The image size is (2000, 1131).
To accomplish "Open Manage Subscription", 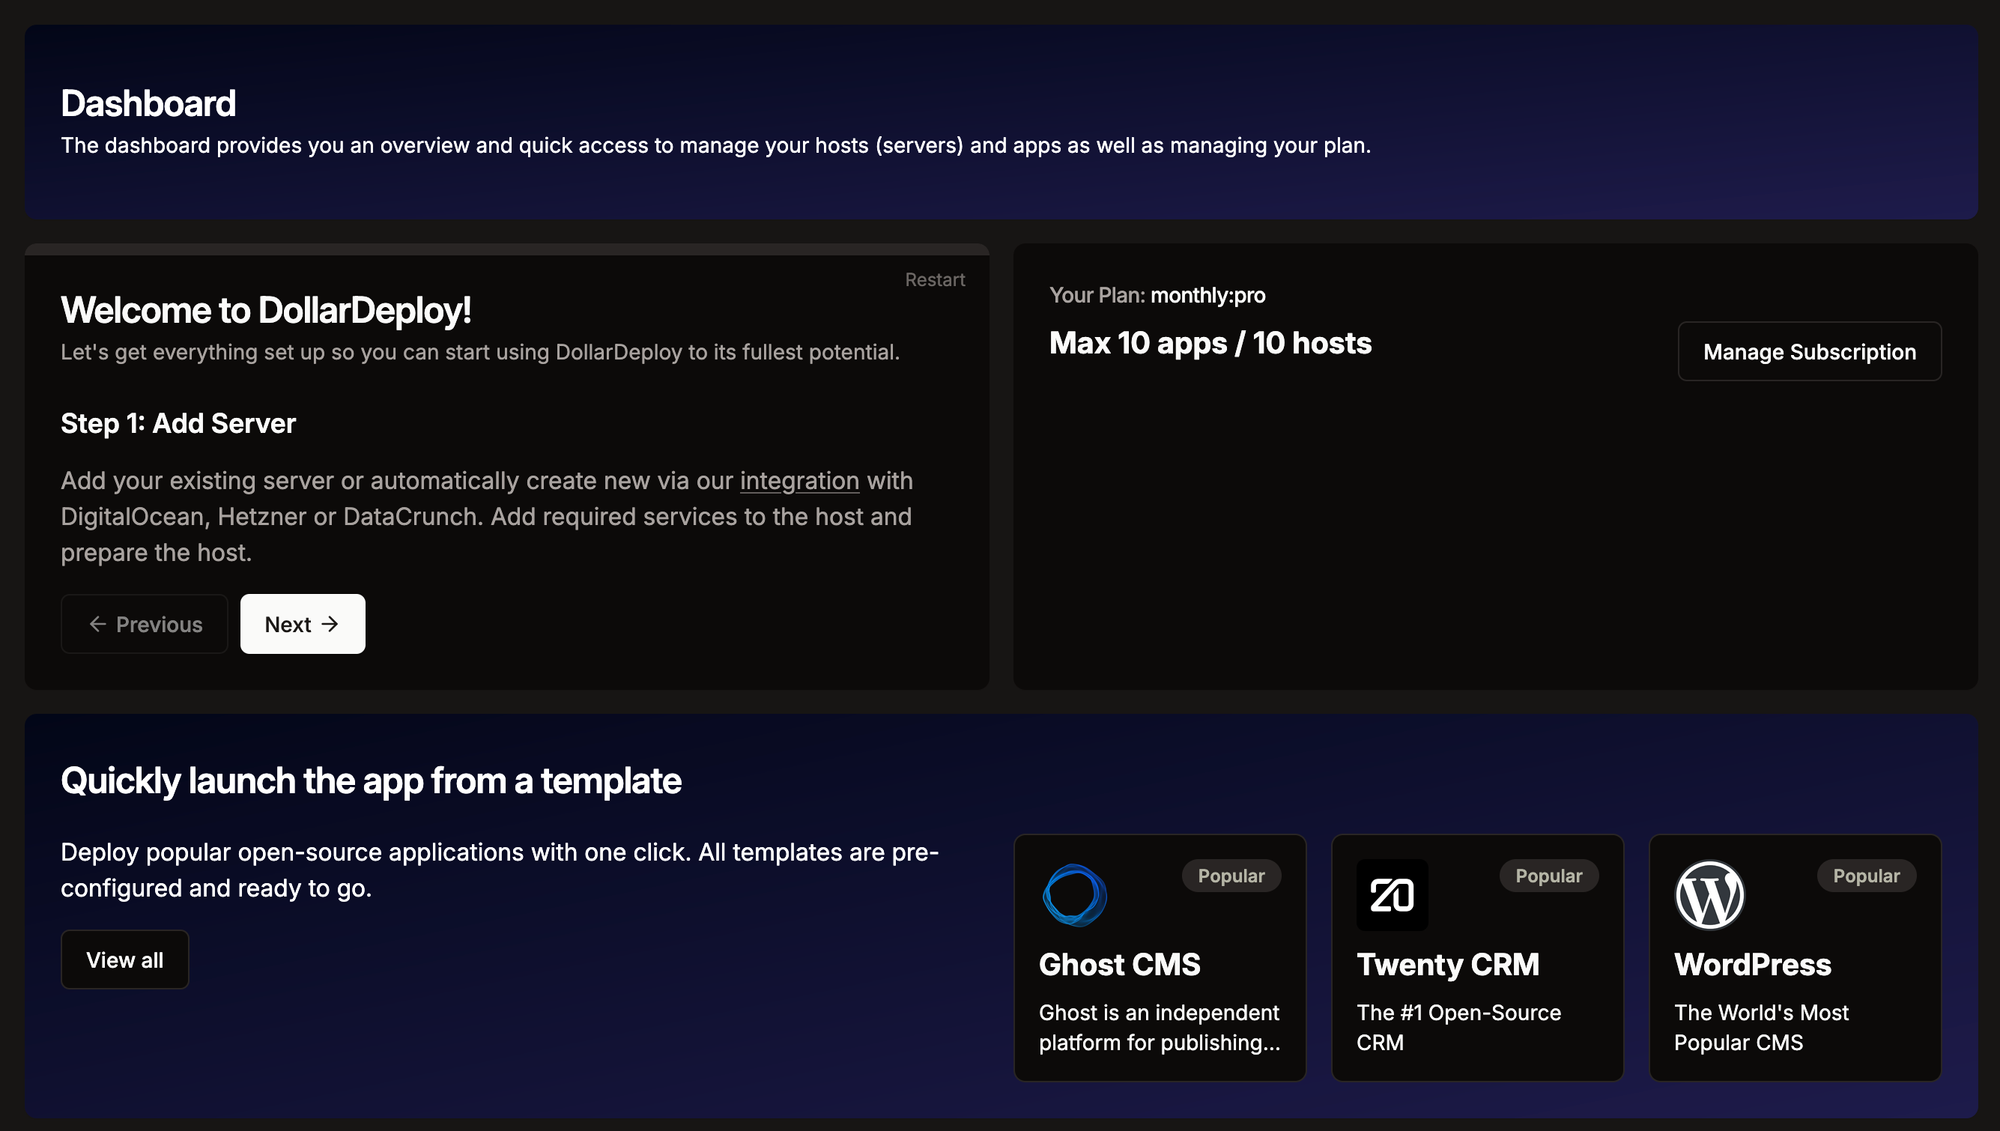I will click(x=1810, y=351).
